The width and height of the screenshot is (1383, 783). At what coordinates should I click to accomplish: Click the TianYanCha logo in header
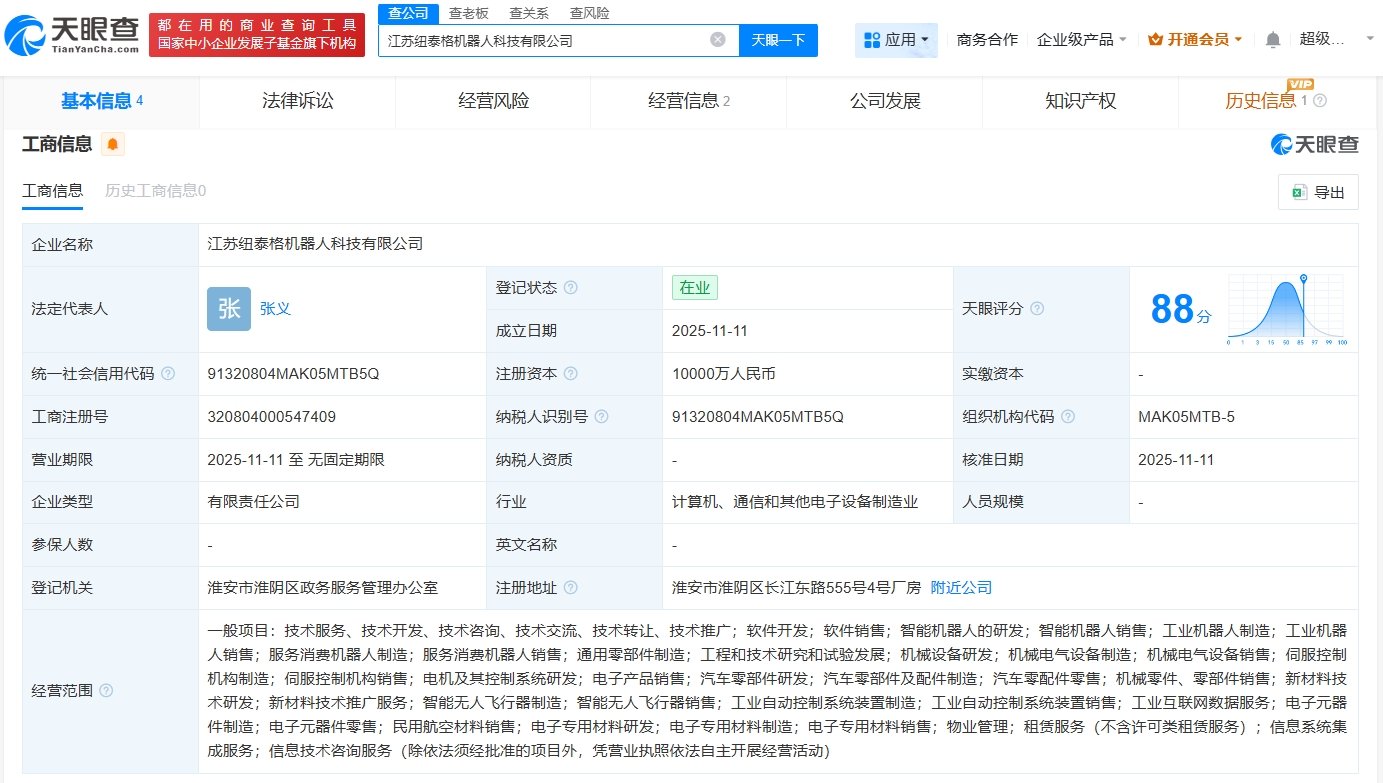72,35
